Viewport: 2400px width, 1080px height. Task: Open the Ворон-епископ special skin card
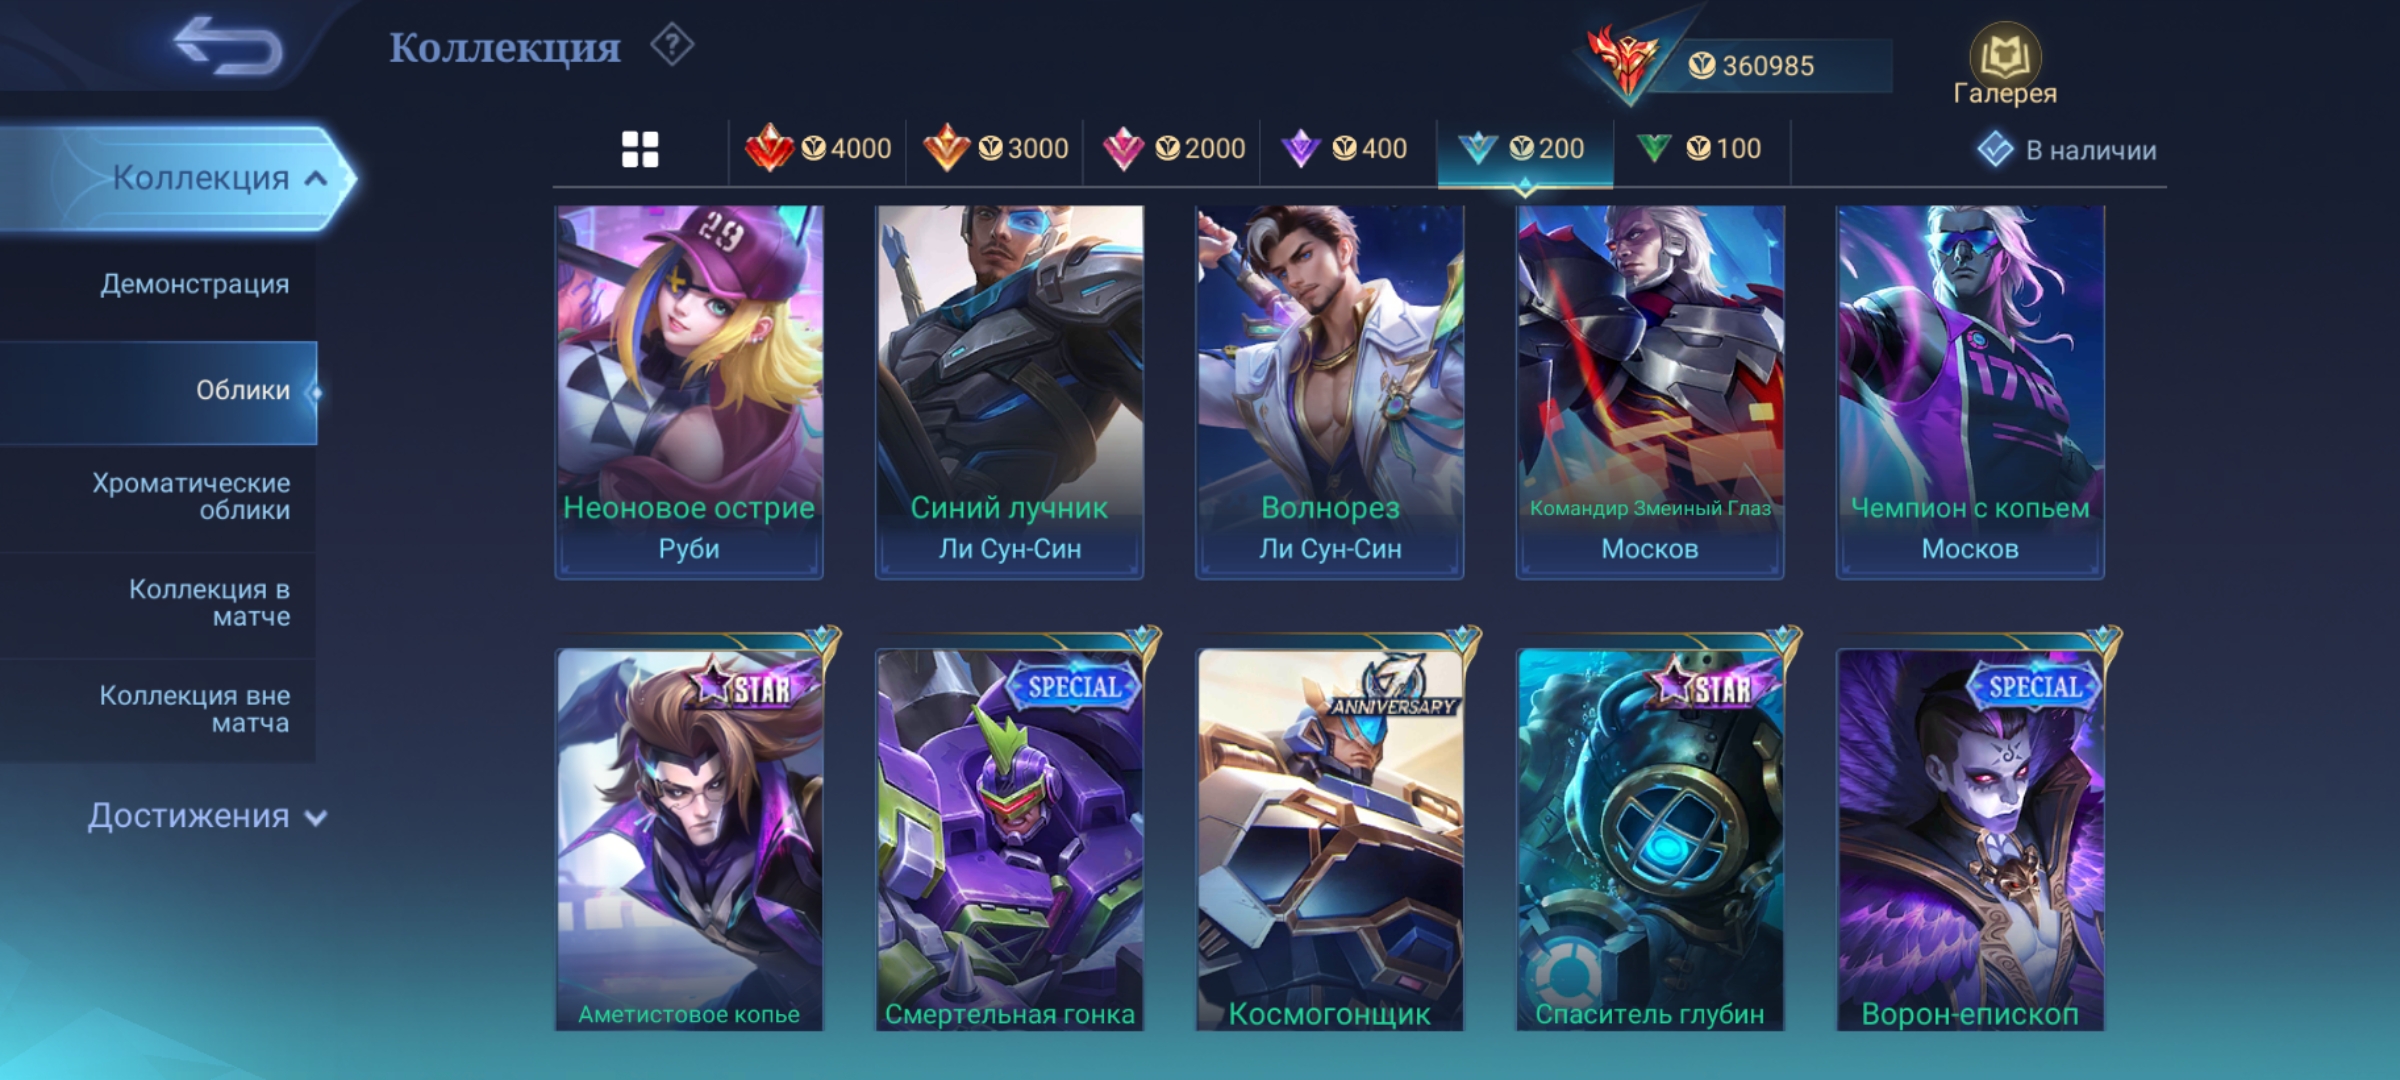tap(1970, 838)
